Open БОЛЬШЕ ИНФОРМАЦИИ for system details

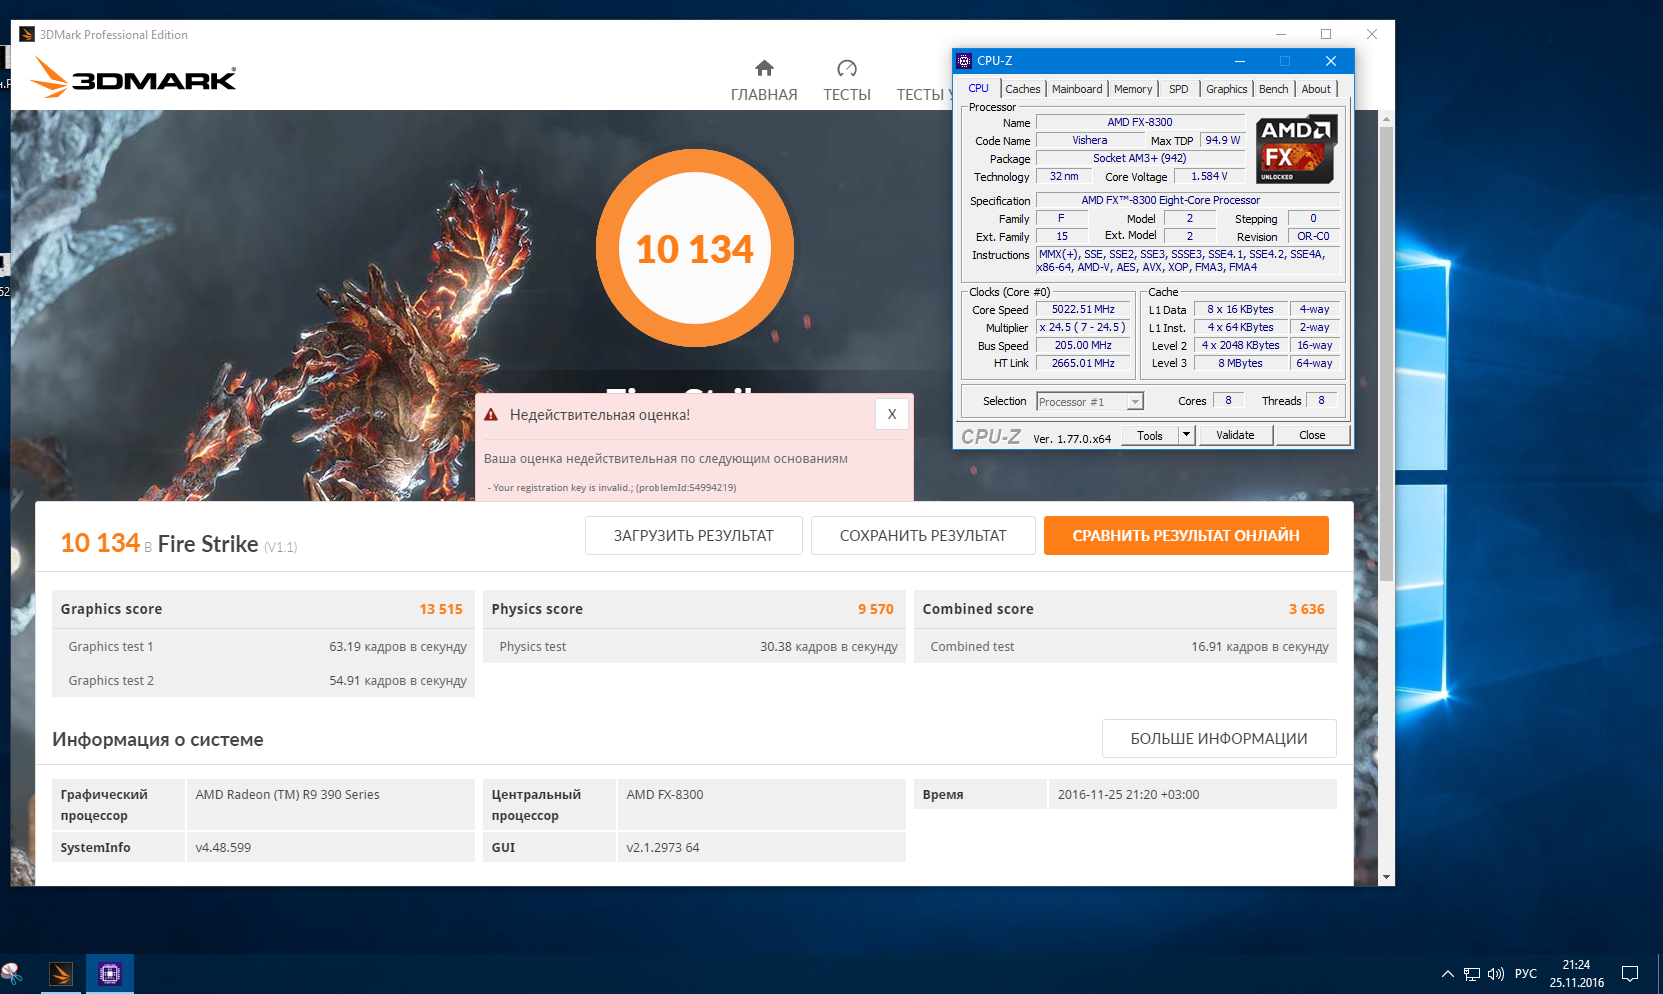[x=1219, y=738]
